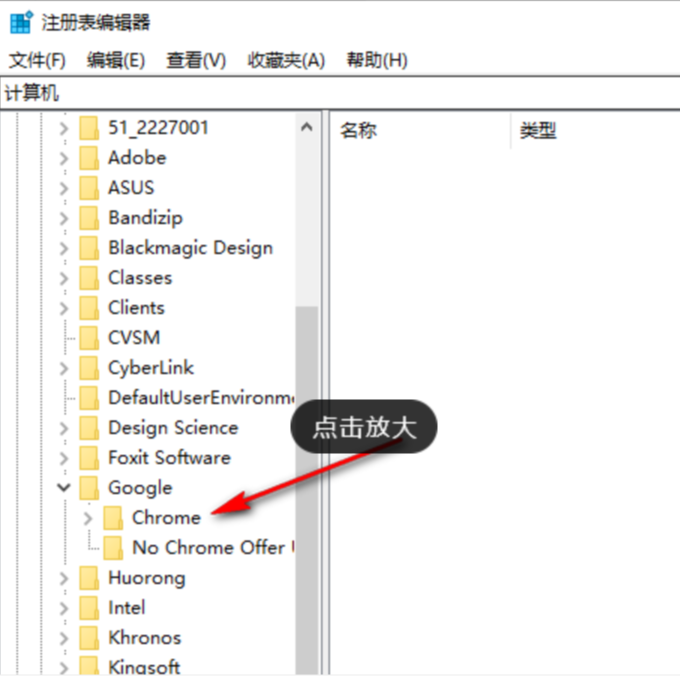680x680 pixels.
Task: Select the Google key label
Action: [x=140, y=488]
